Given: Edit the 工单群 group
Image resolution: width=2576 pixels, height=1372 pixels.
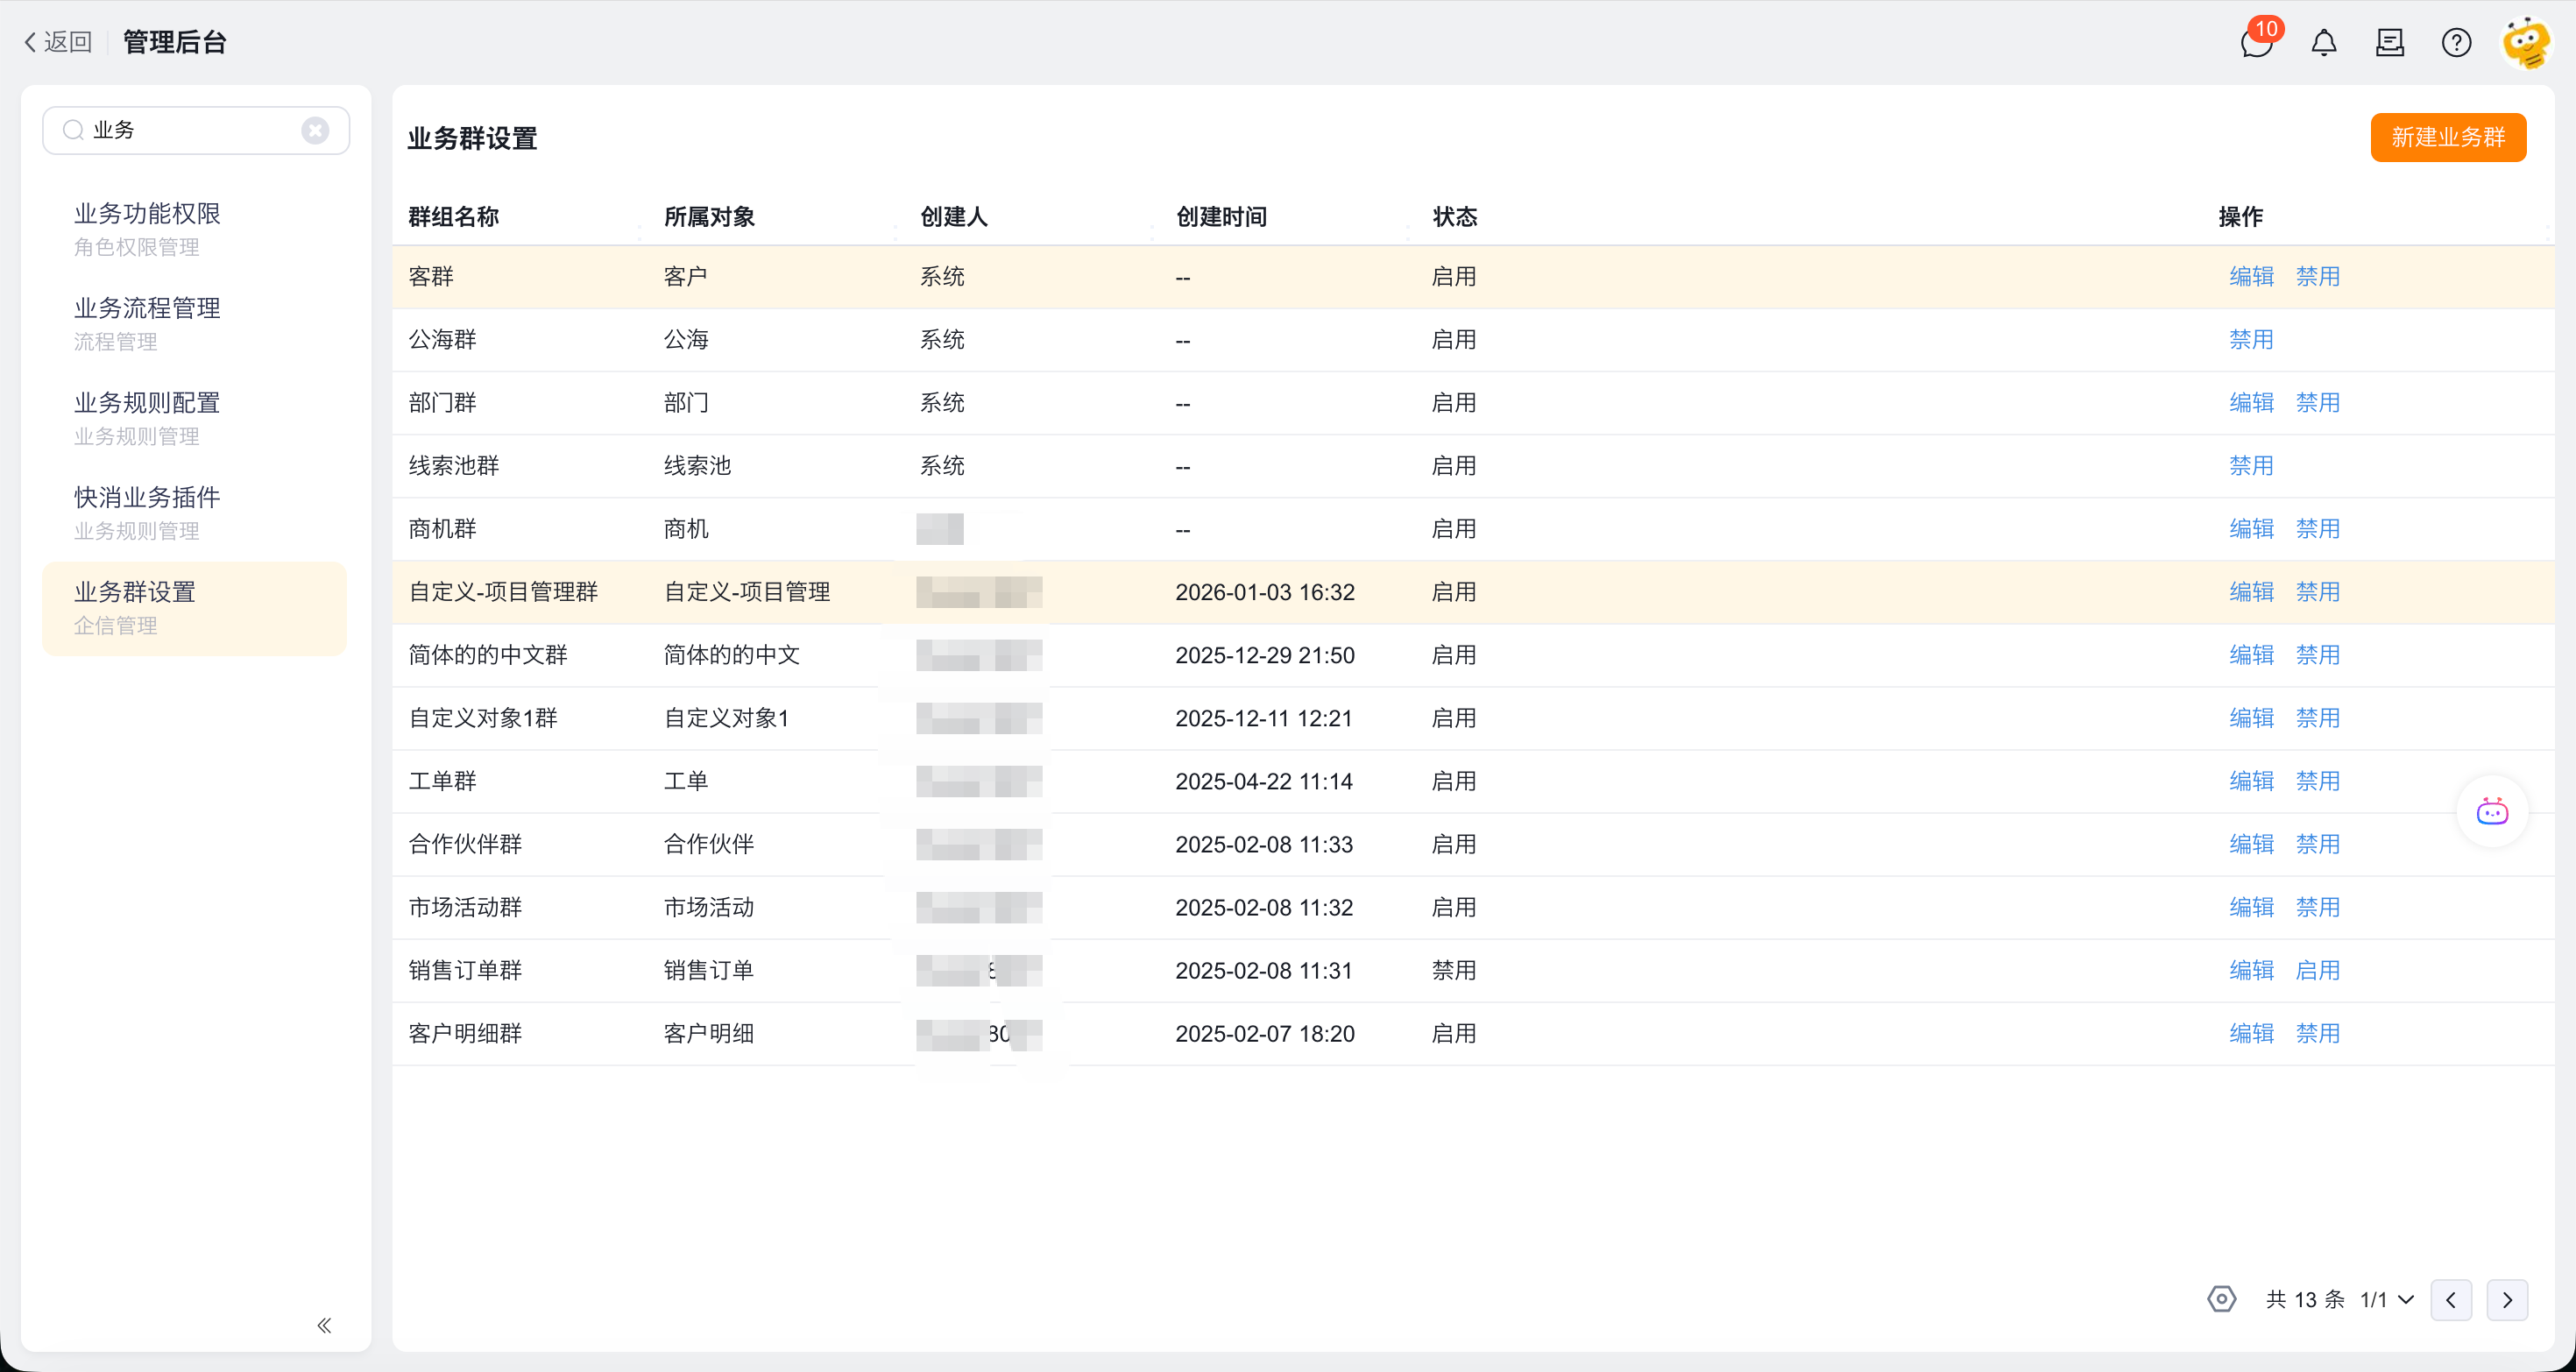Looking at the screenshot, I should (2251, 781).
